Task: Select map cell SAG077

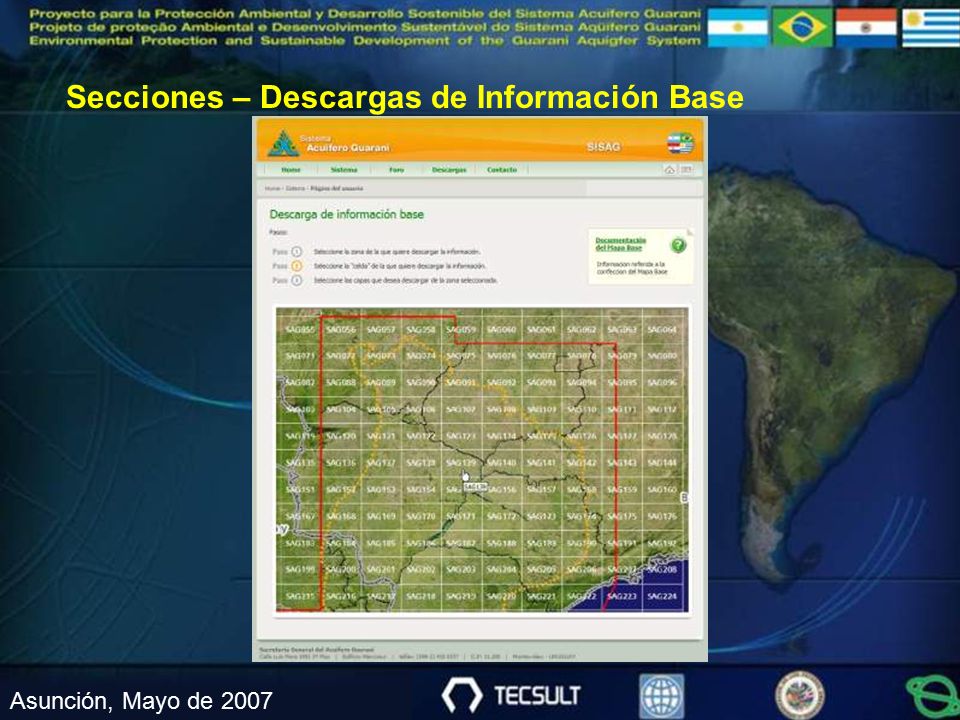Action: pos(542,356)
